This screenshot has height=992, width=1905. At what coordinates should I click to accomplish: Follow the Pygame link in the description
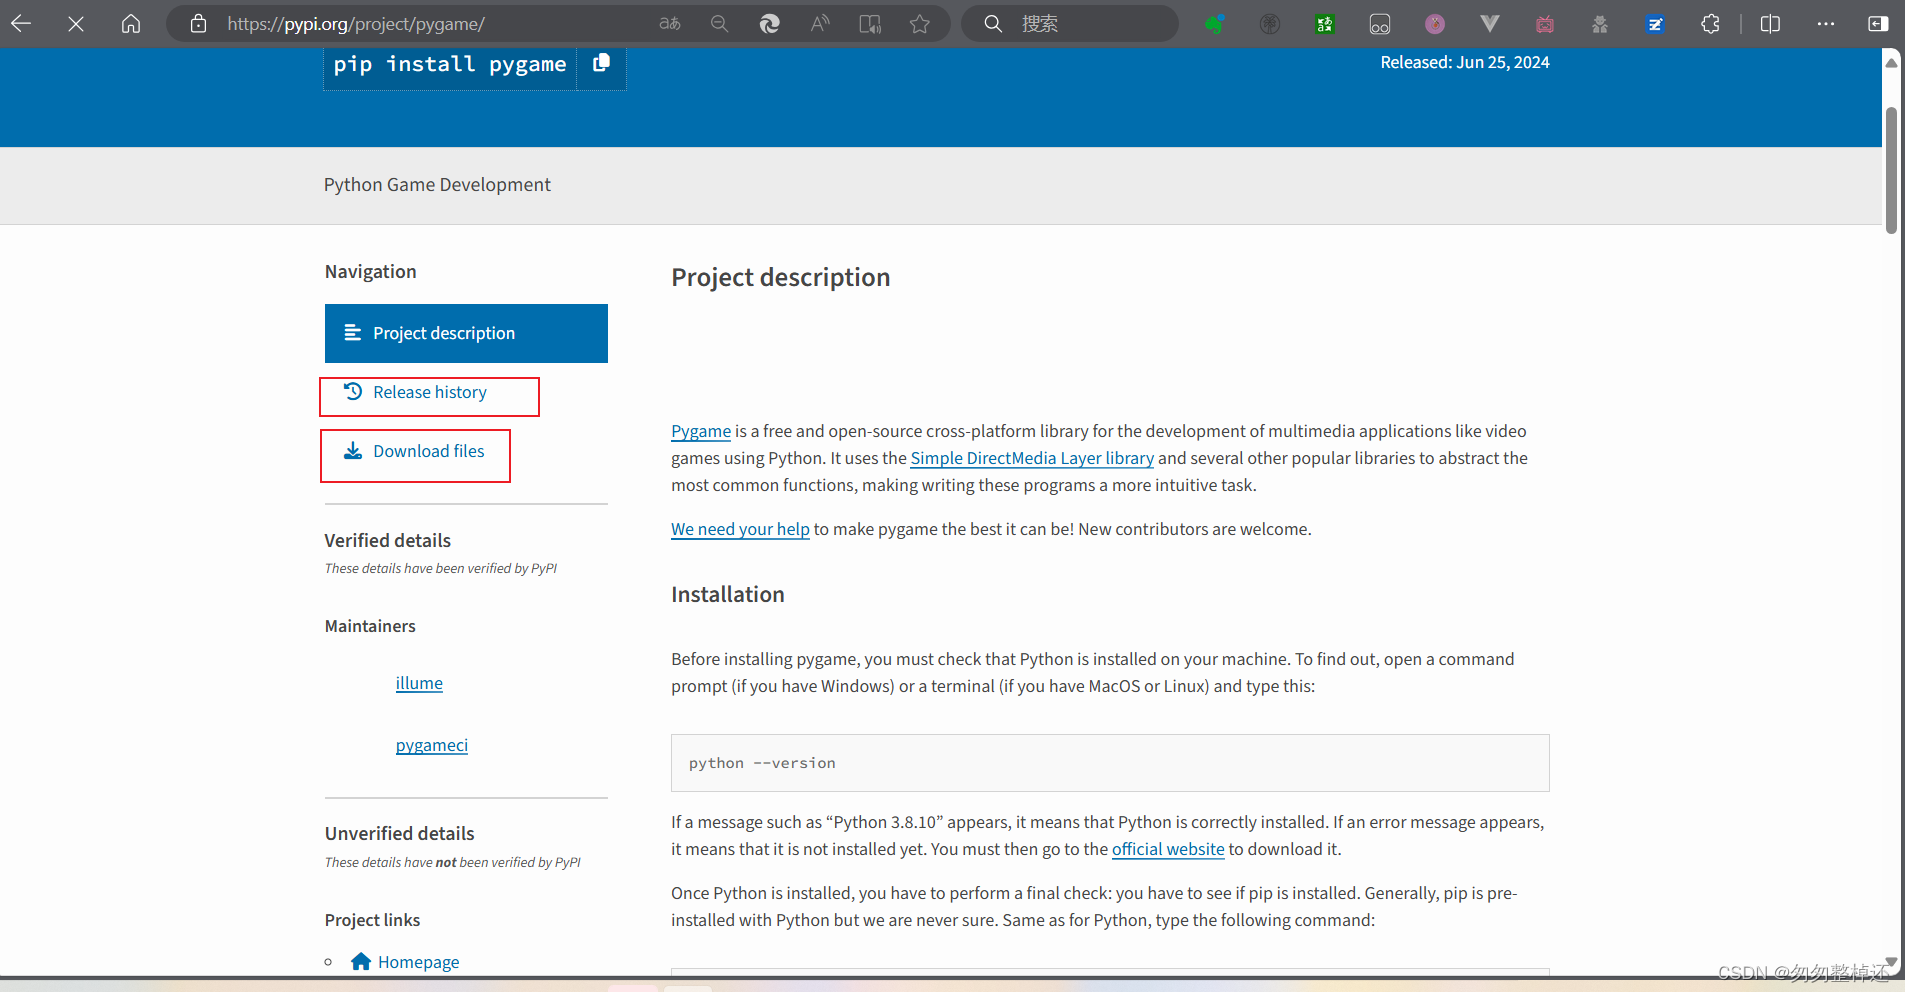(701, 431)
